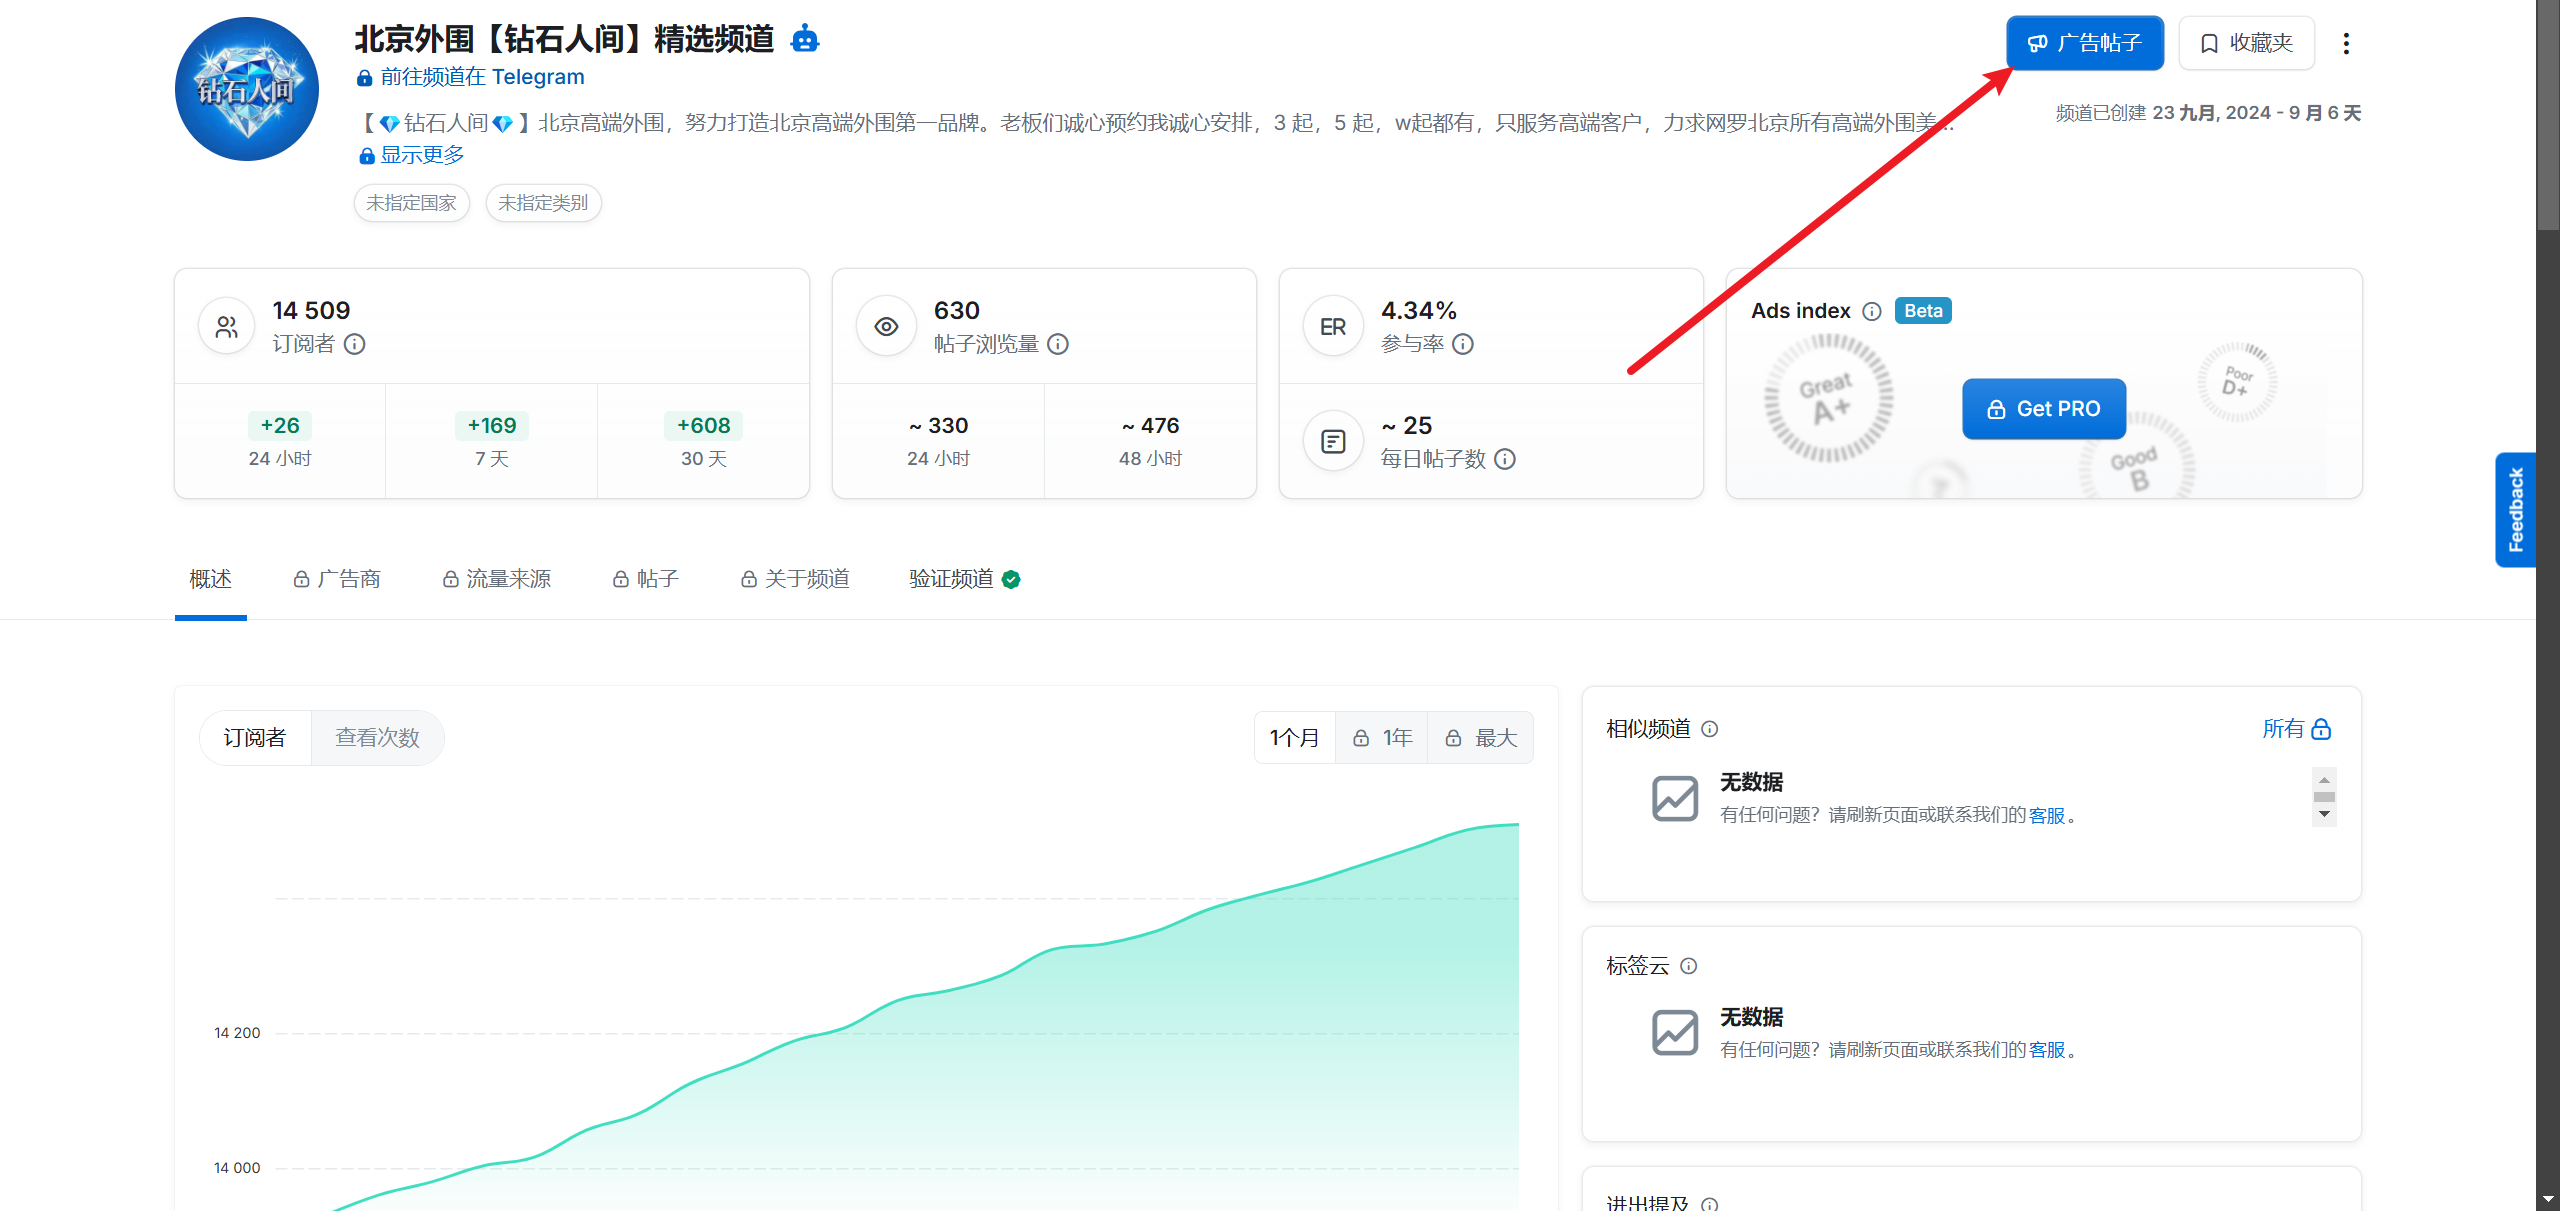Viewport: 2560px width, 1211px height.
Task: Click the 14 000 chart axis label
Action: click(x=237, y=1168)
